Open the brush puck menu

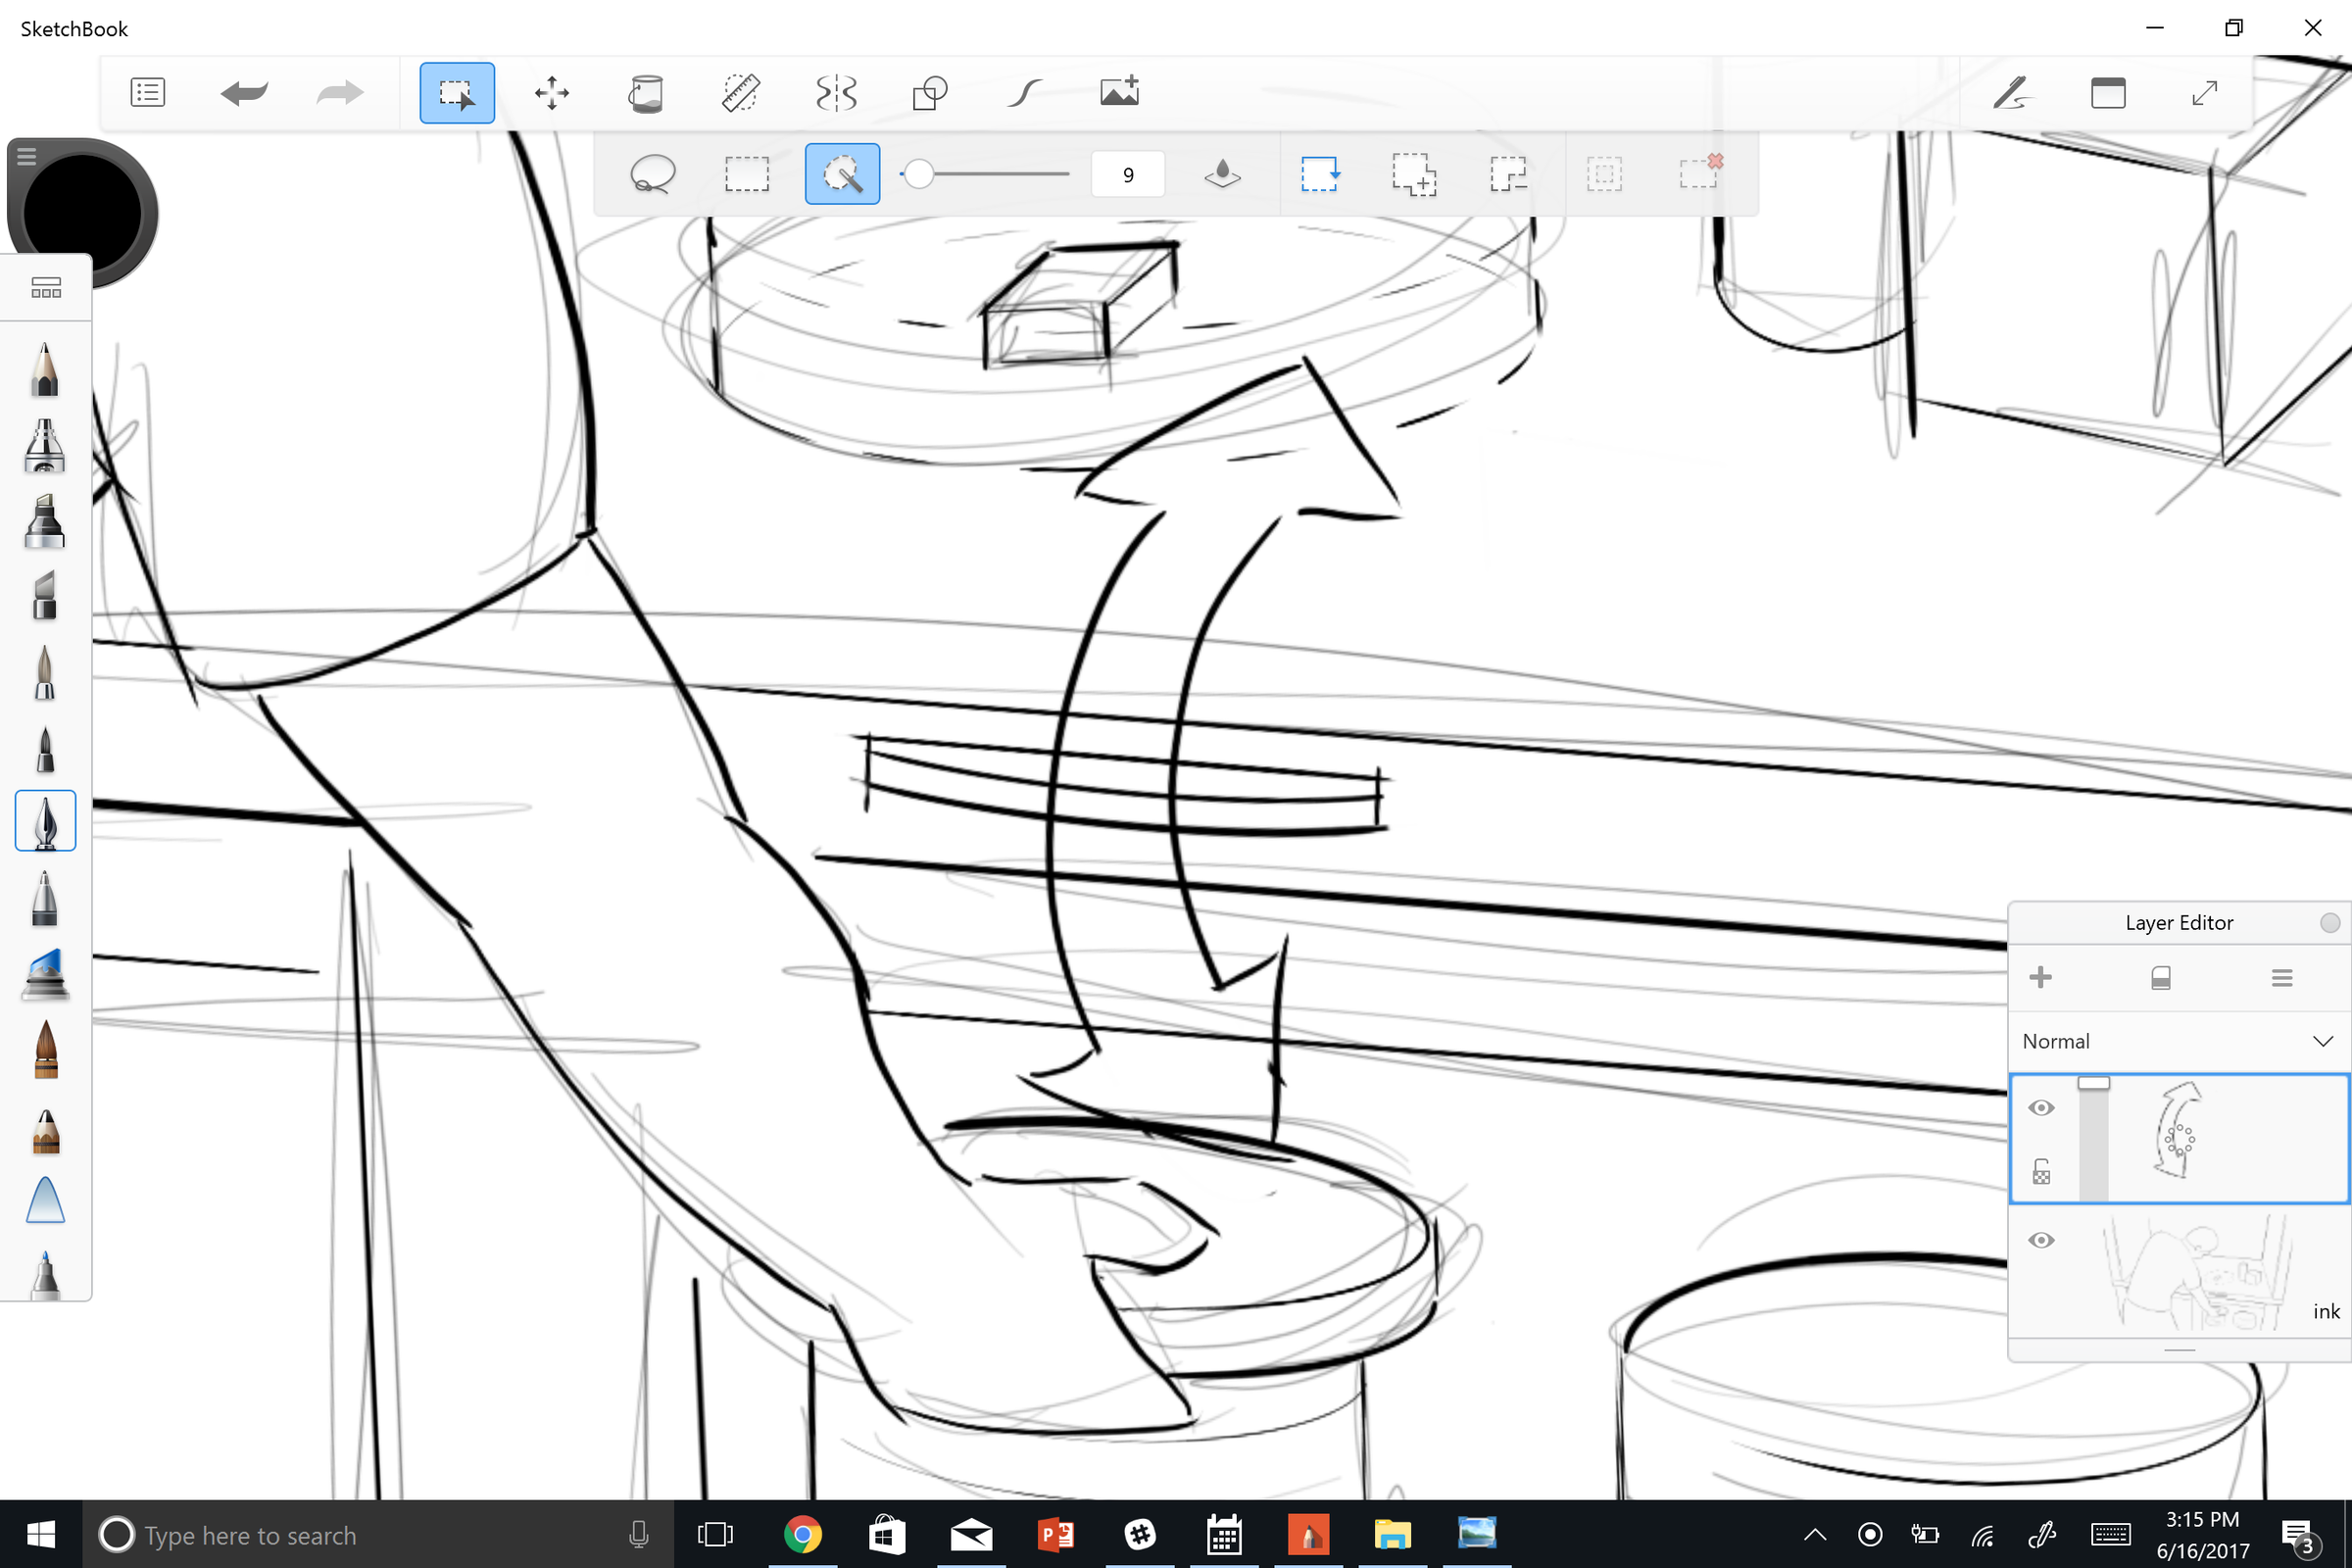tap(27, 157)
